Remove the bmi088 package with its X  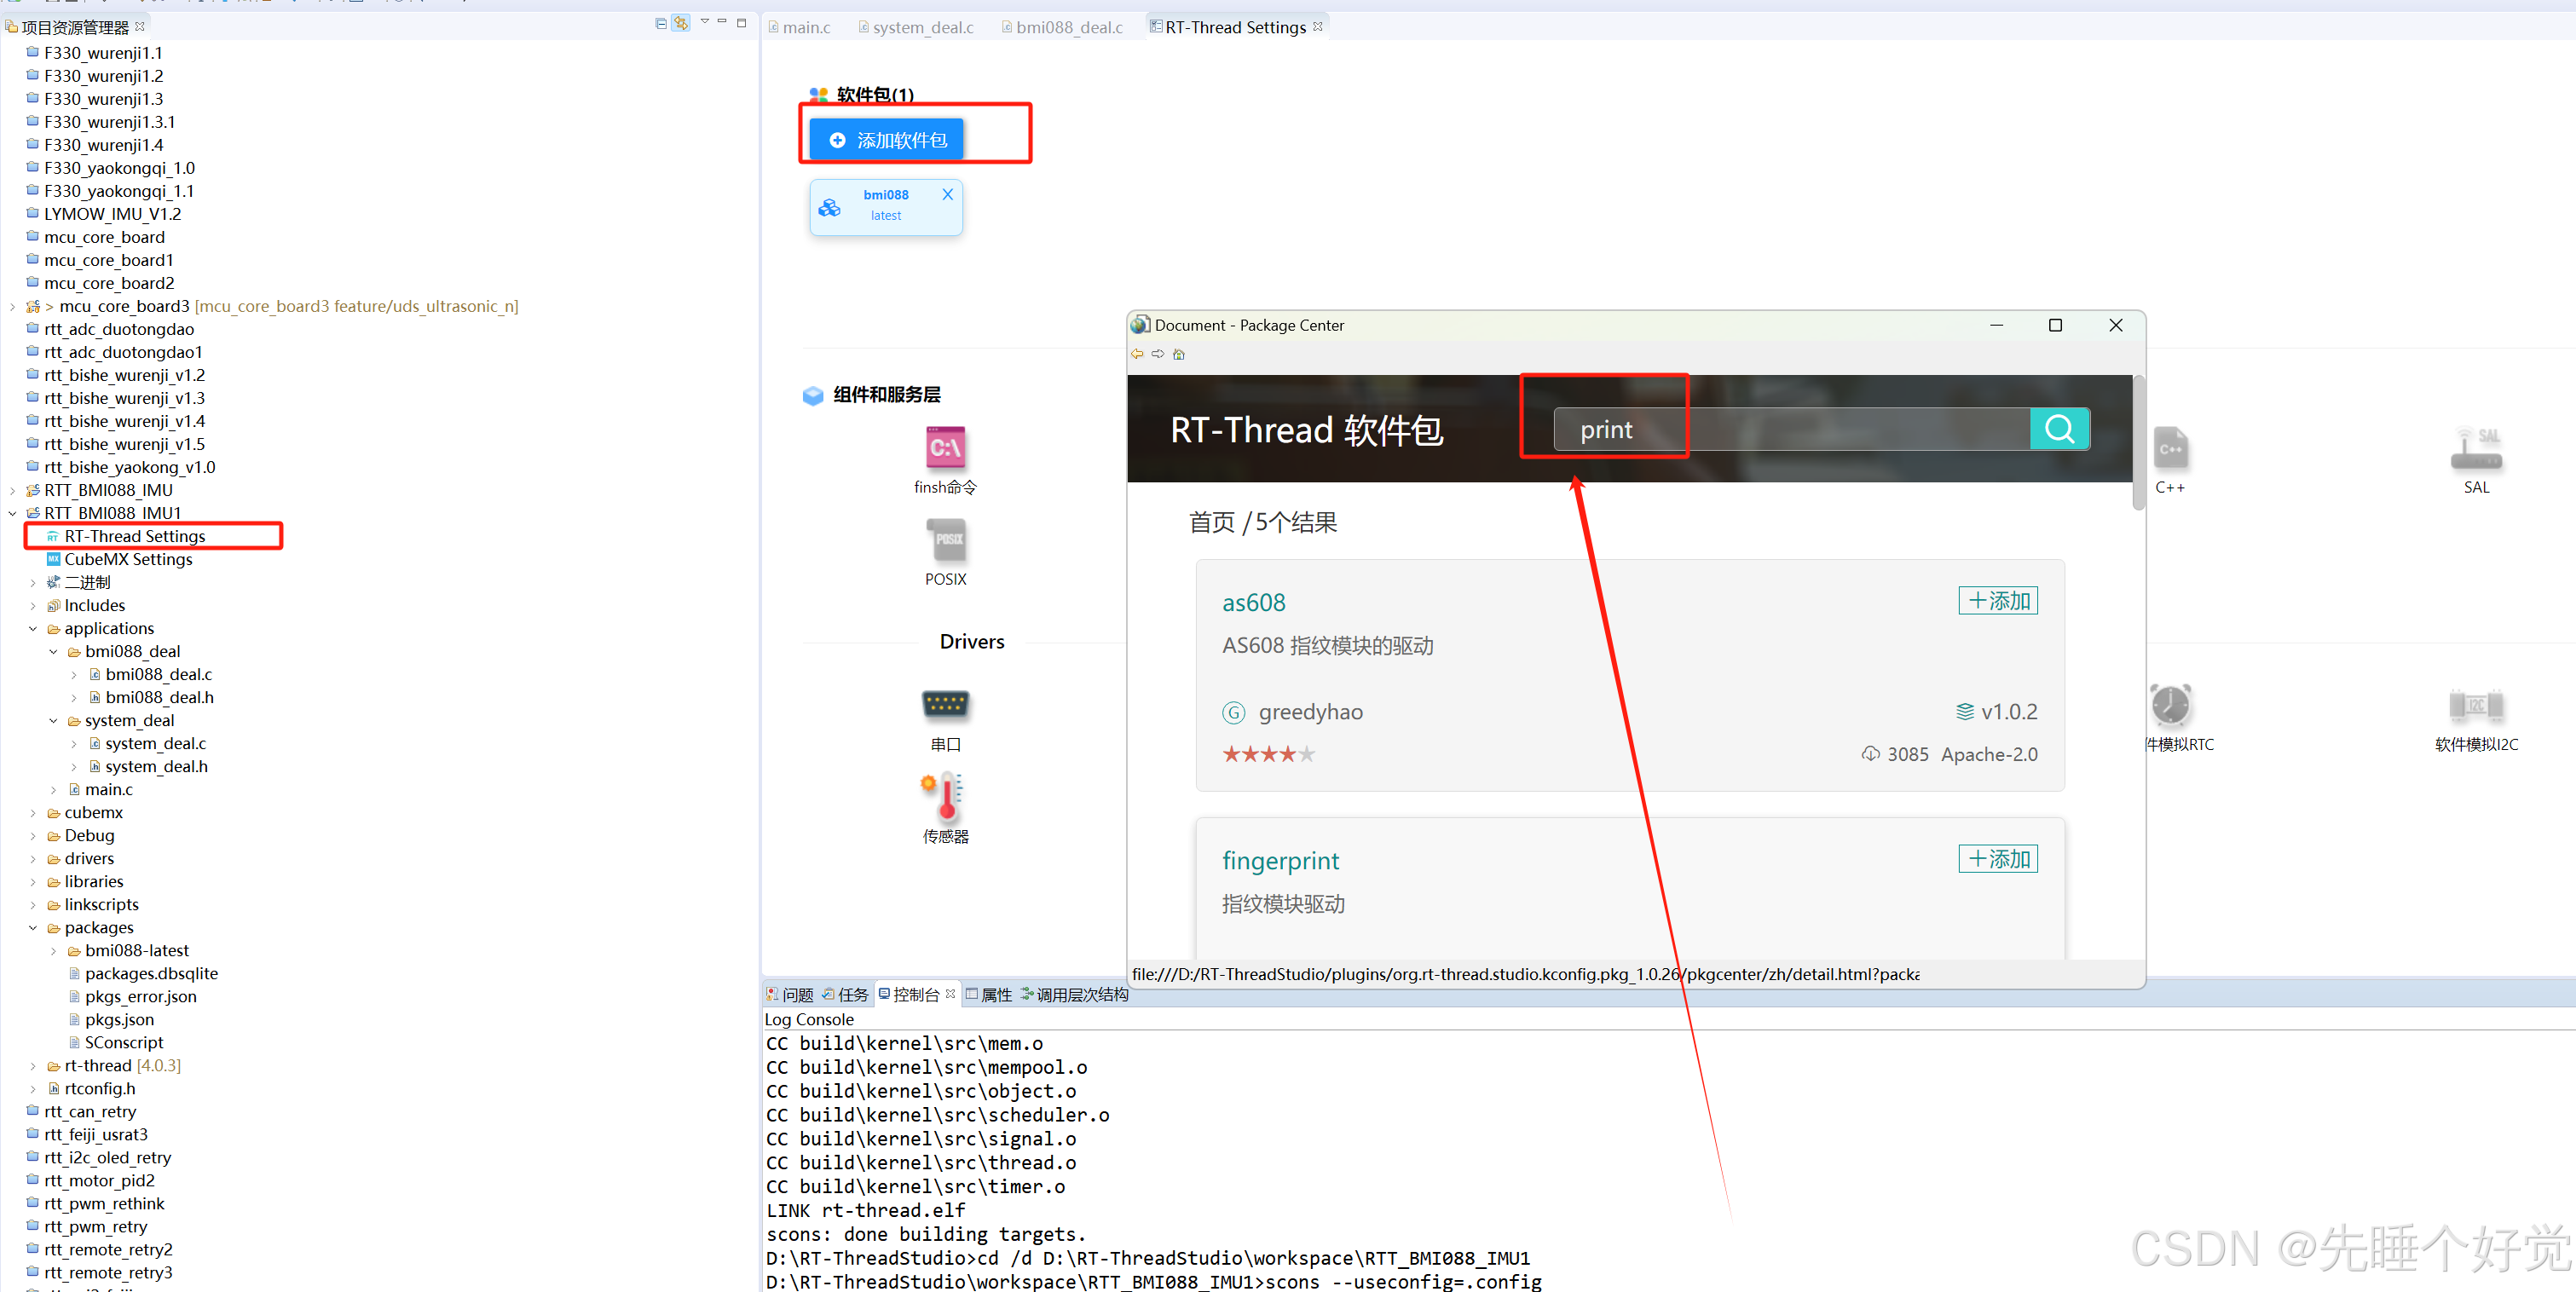coord(947,195)
